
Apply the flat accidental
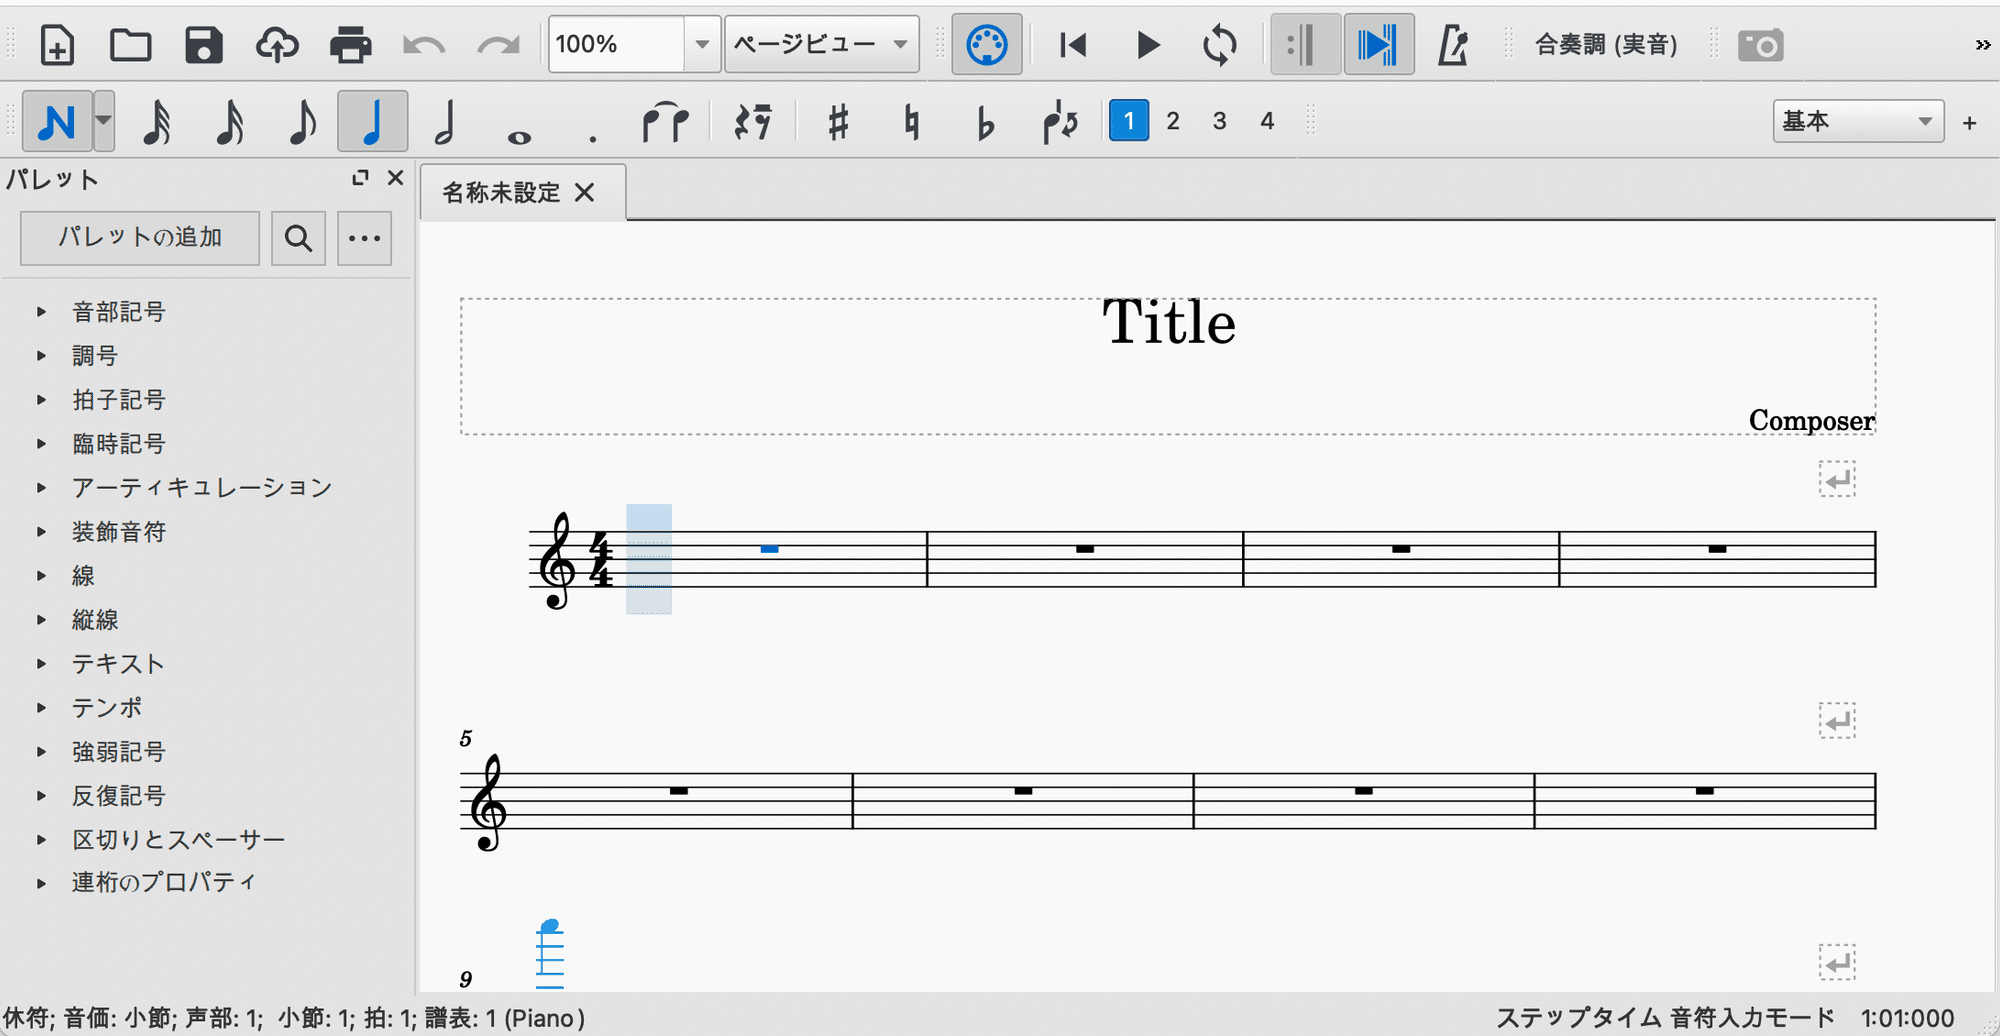click(x=985, y=122)
